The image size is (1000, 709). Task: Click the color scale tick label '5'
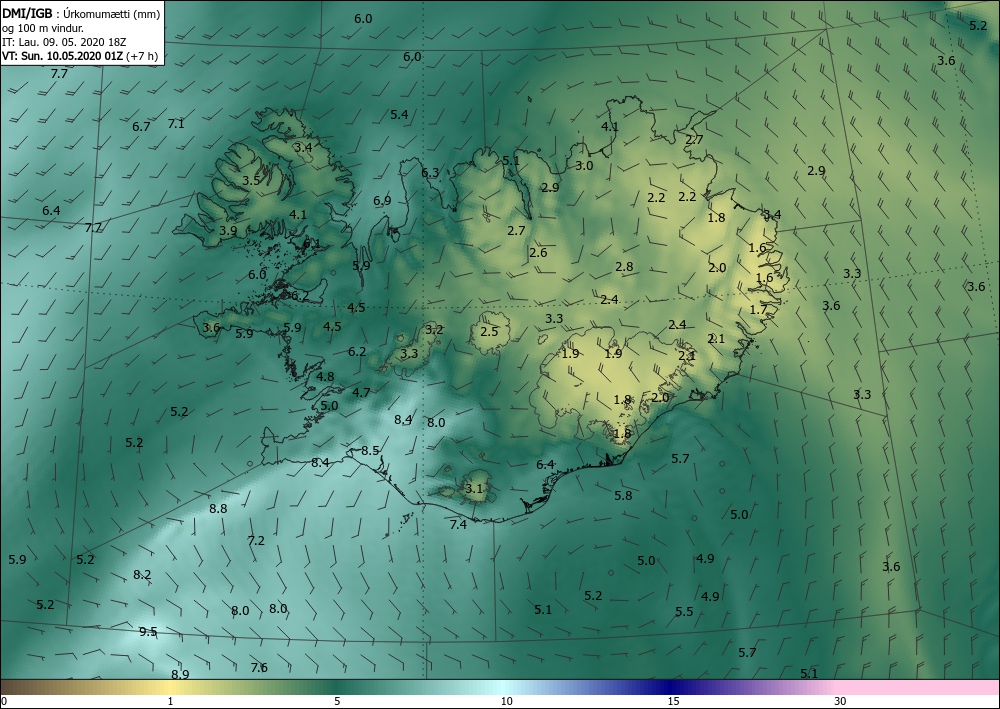tap(337, 701)
